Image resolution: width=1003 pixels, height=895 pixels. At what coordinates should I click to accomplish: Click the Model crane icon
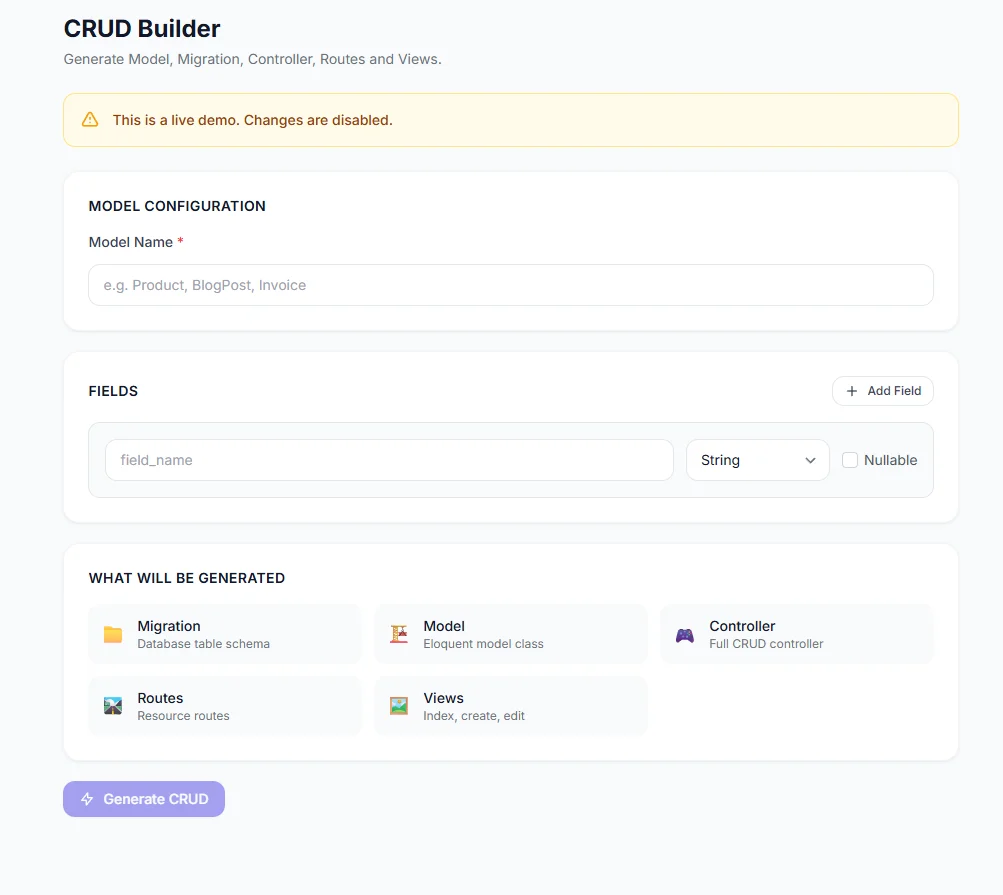[x=399, y=634]
